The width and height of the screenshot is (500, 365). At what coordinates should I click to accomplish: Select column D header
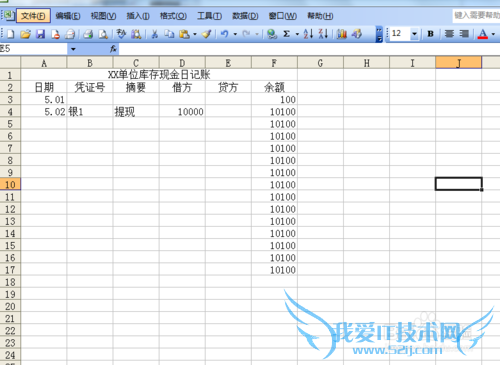click(x=182, y=63)
